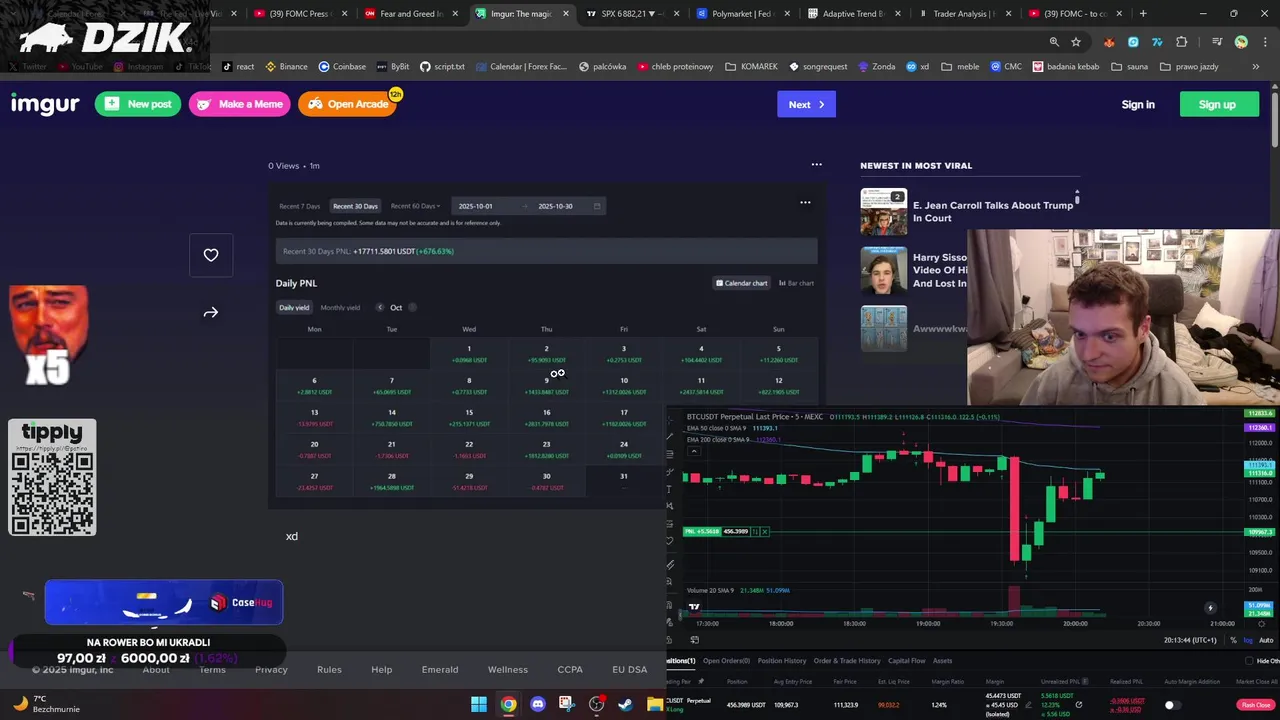Open the palcówka bookmark folder

601,66
